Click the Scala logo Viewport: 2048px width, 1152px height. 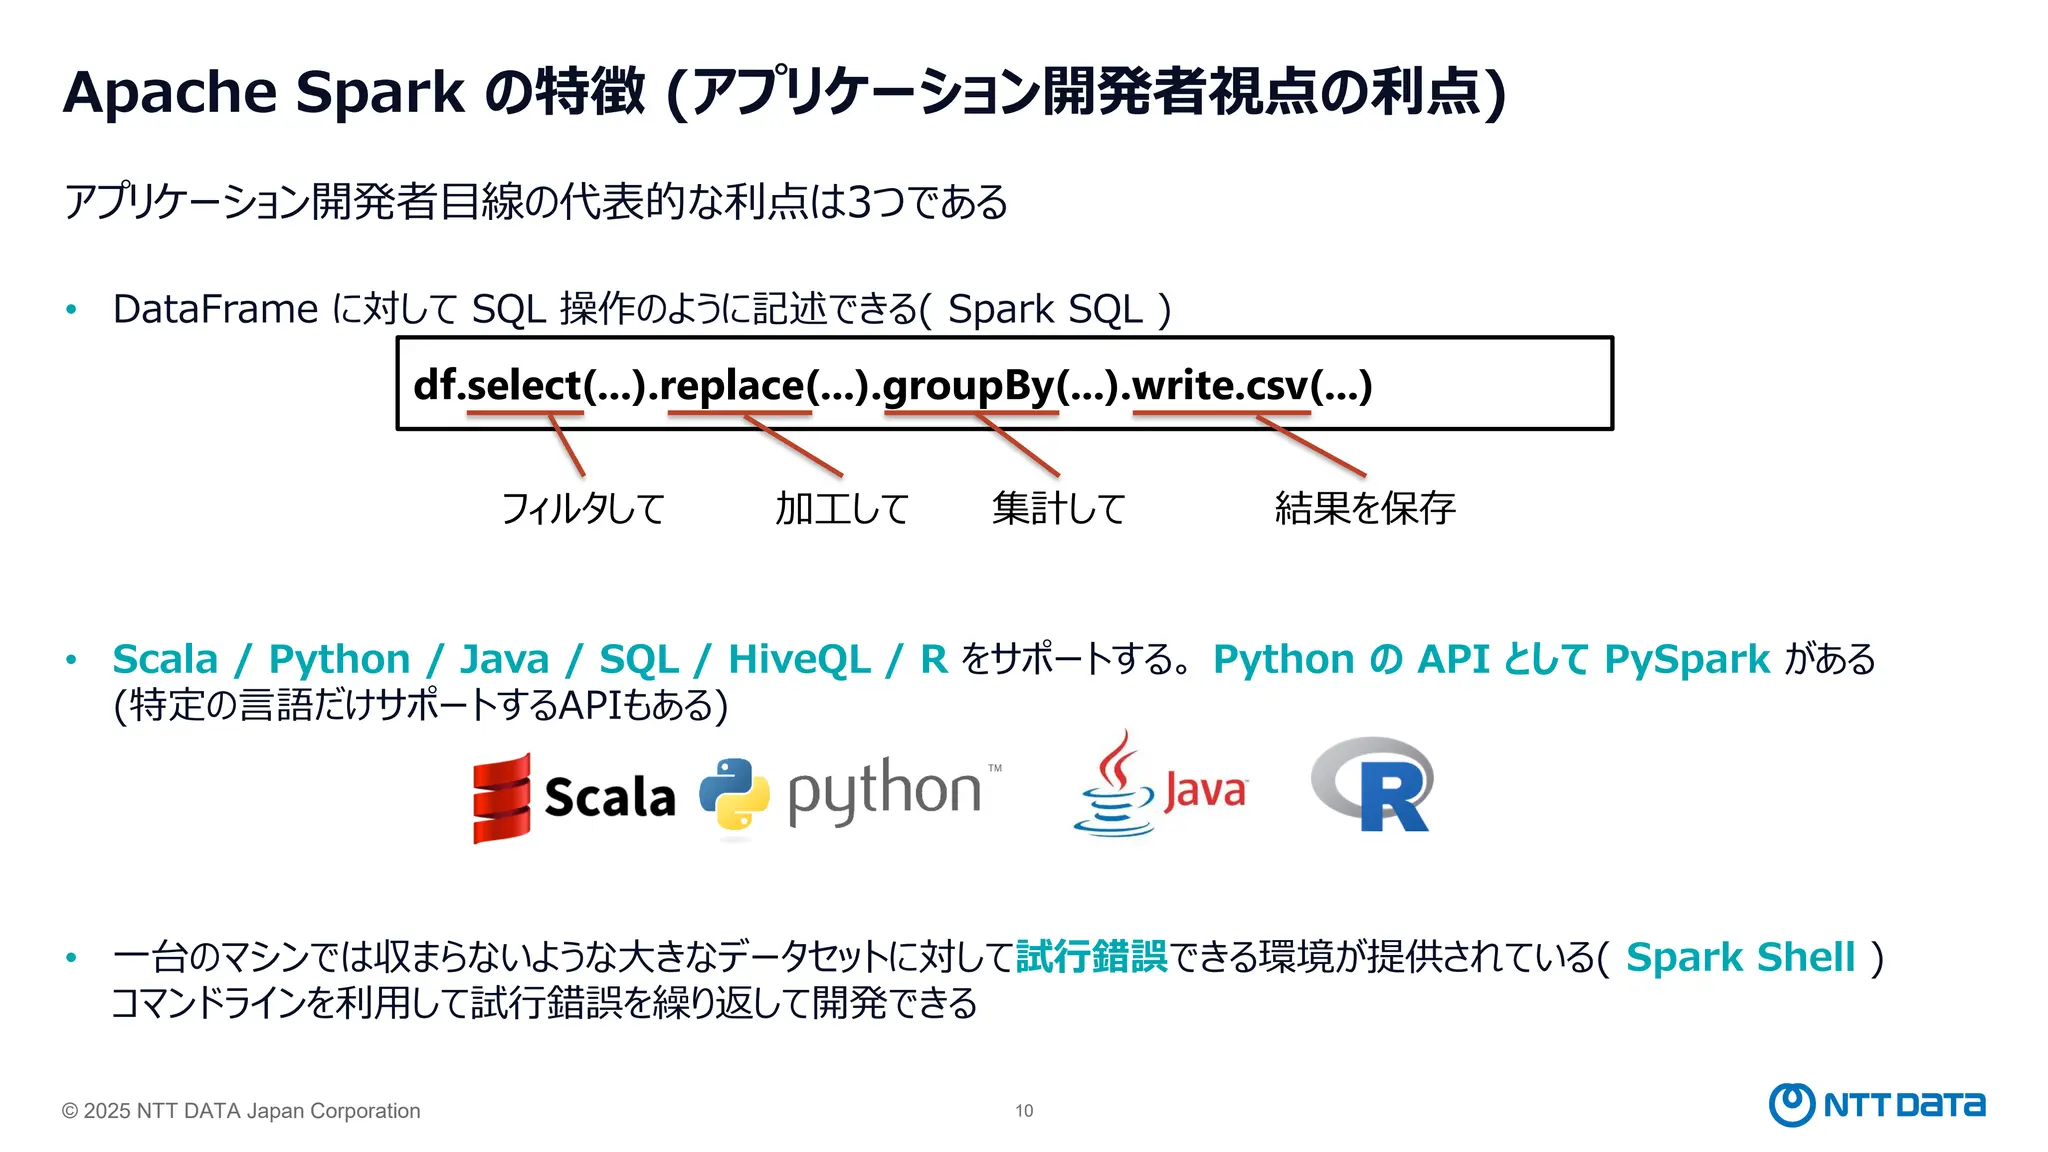(x=574, y=798)
